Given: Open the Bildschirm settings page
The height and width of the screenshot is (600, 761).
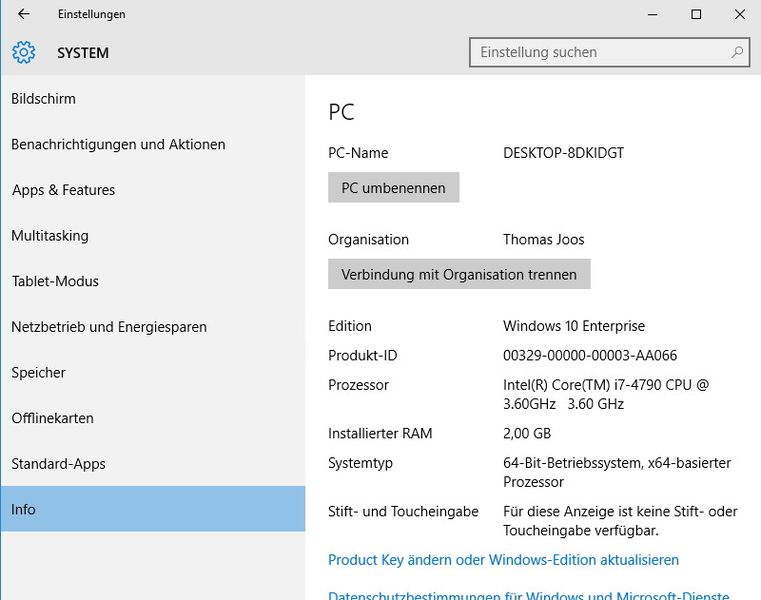Looking at the screenshot, I should [x=44, y=99].
